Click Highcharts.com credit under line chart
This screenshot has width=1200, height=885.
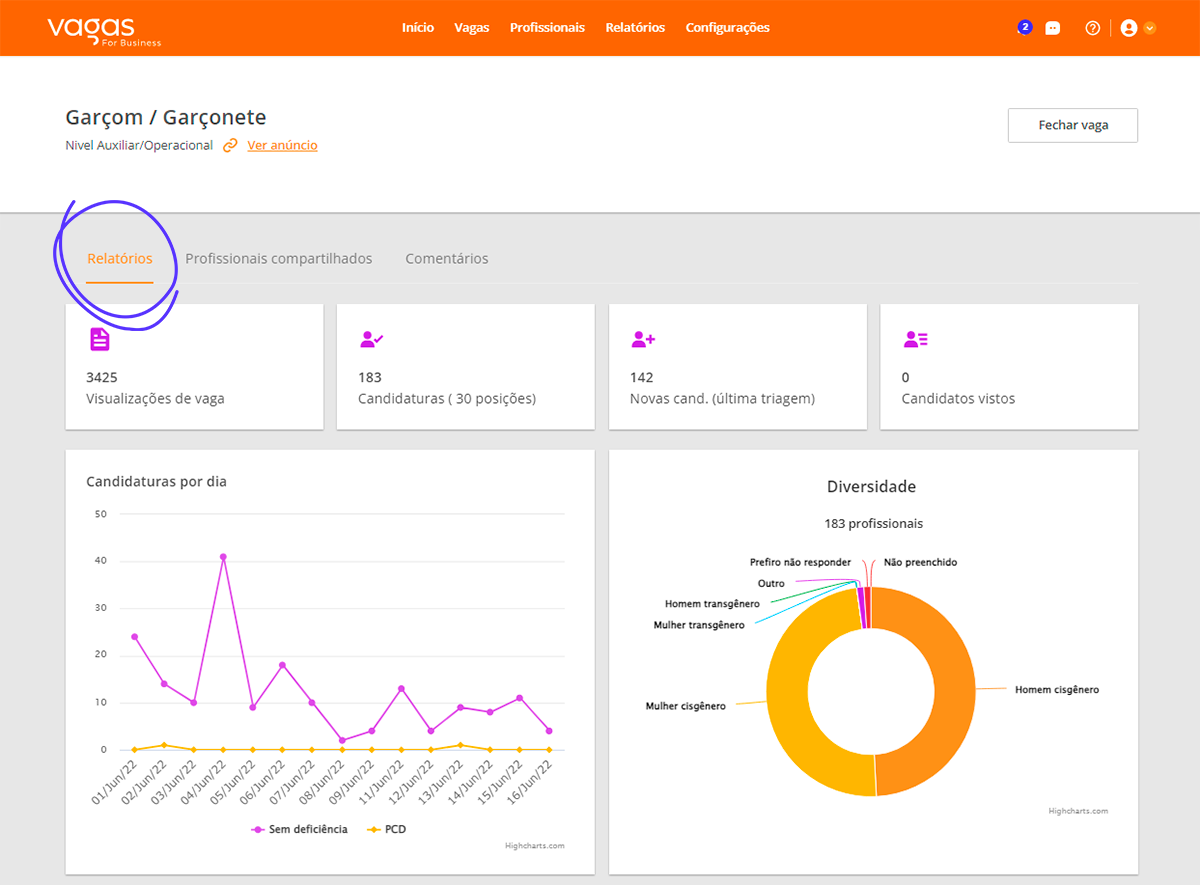(535, 846)
